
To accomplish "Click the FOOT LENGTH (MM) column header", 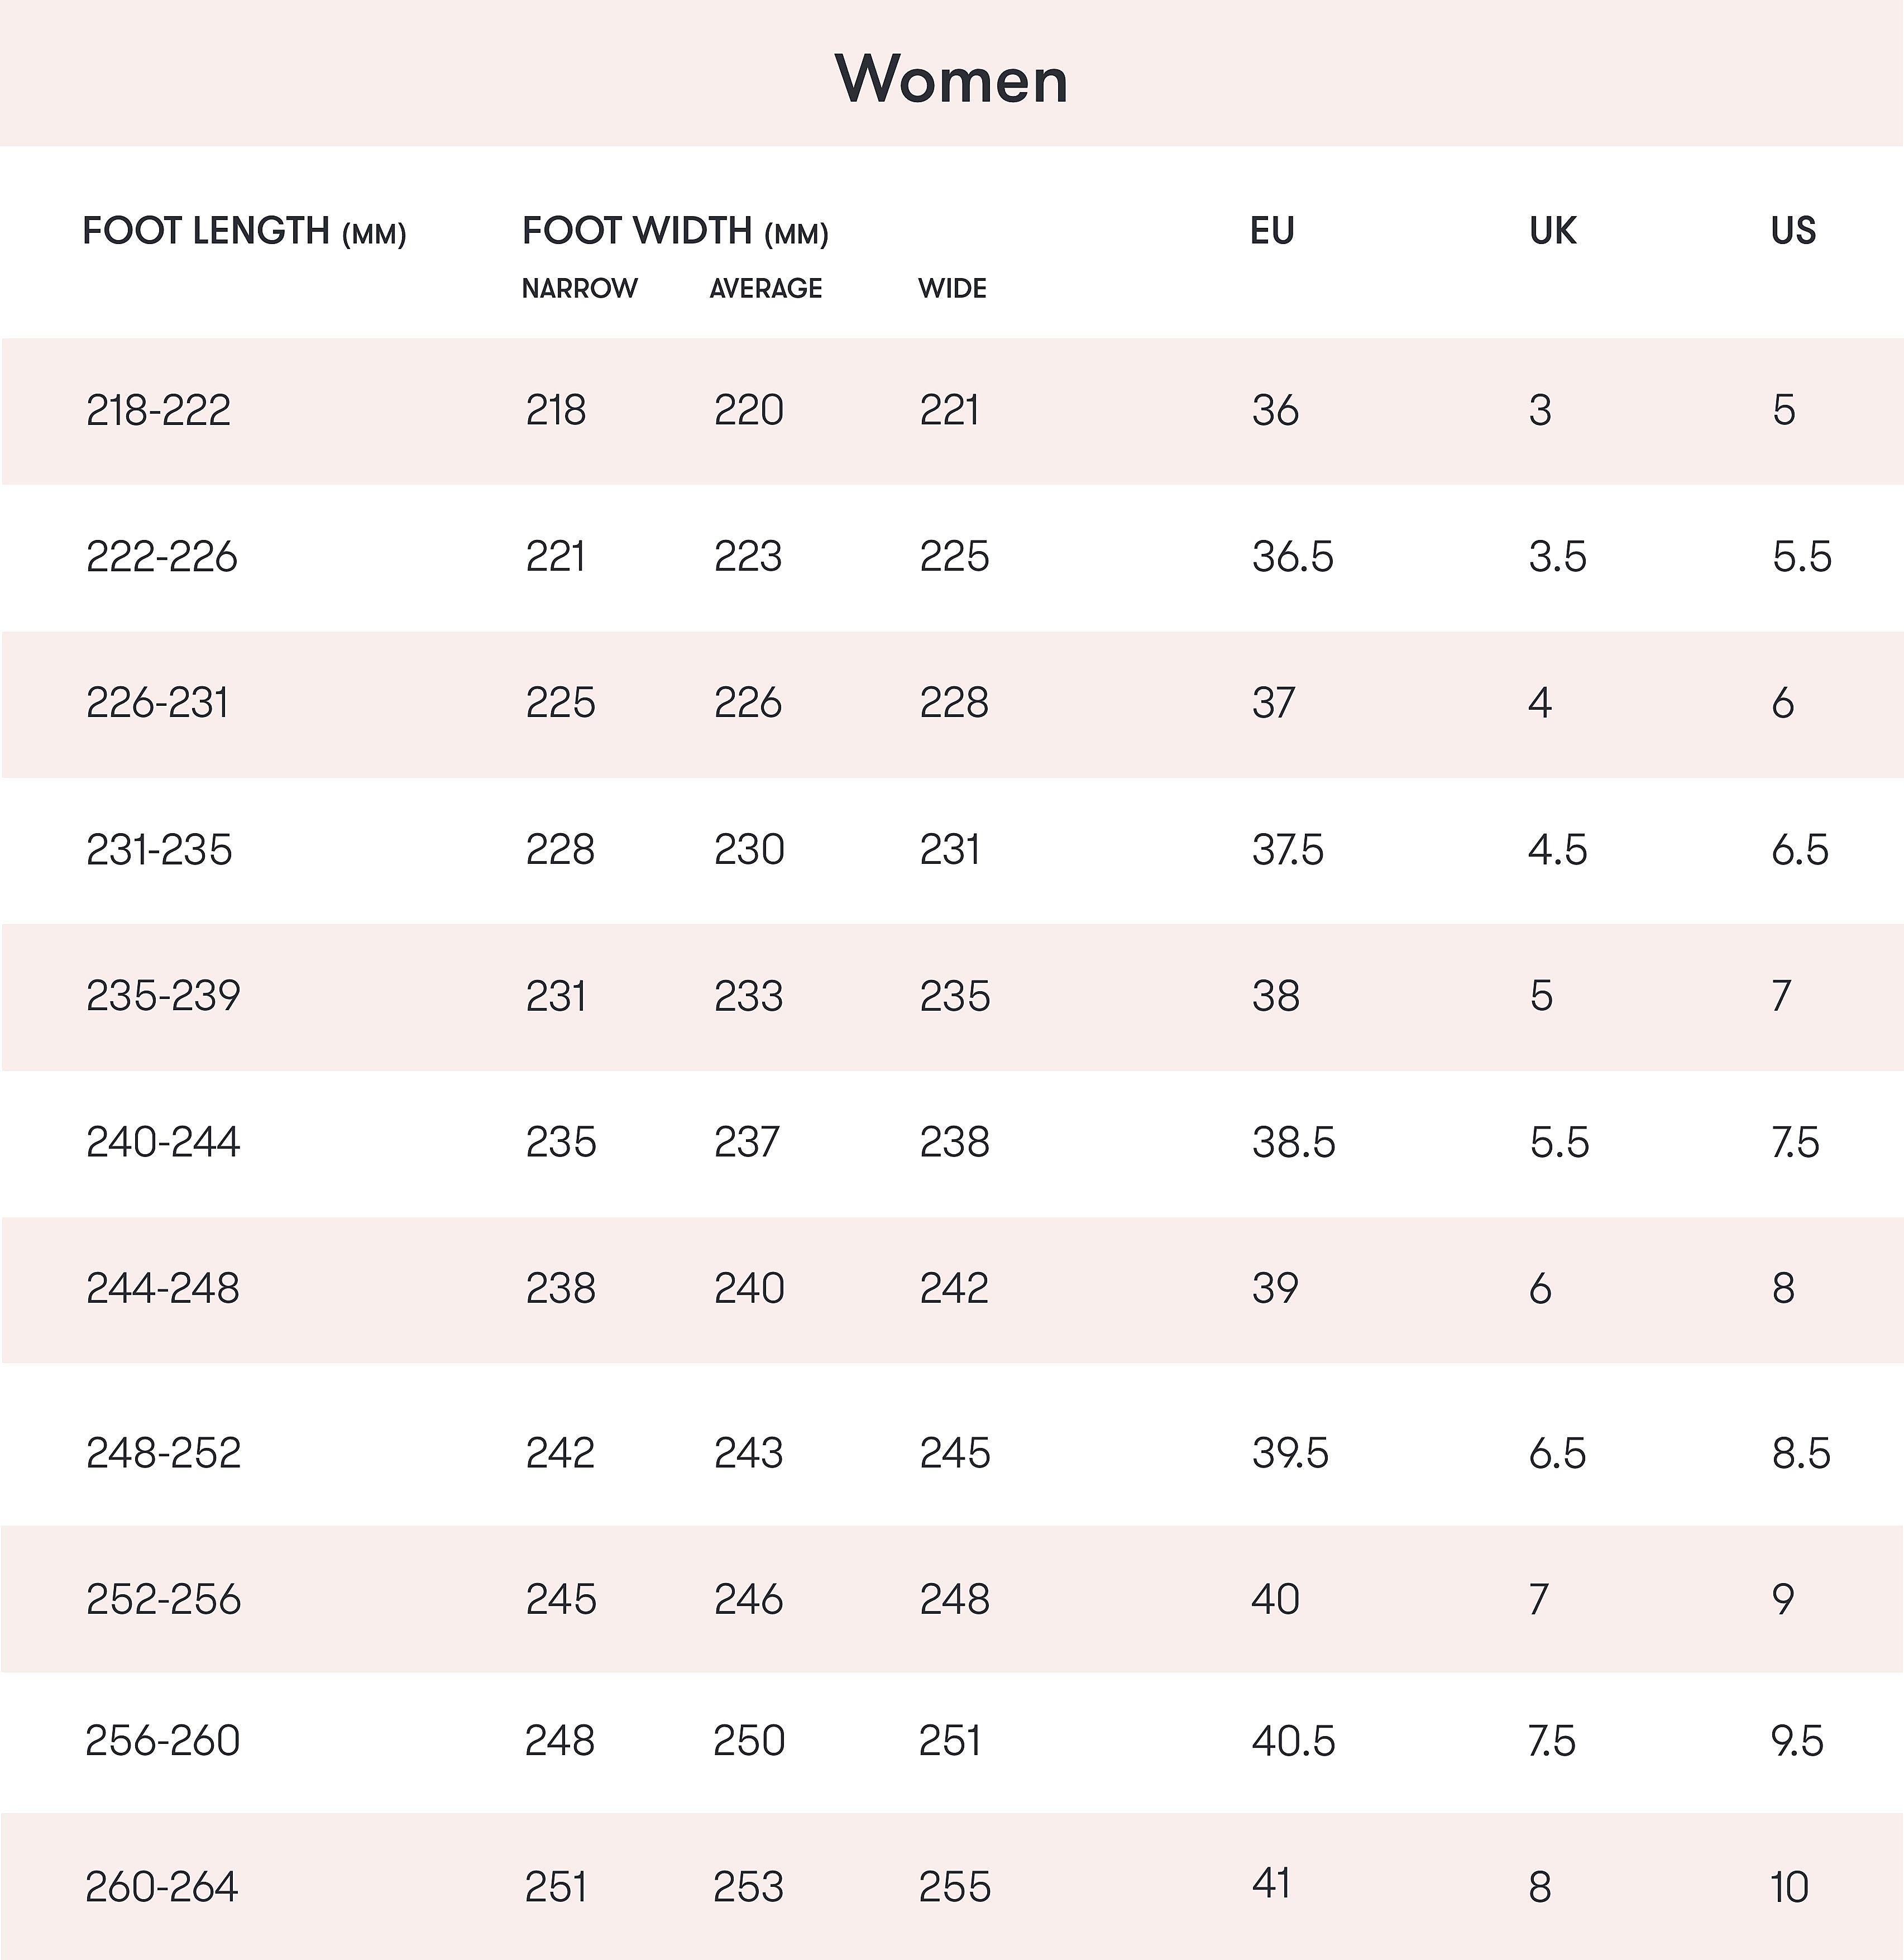I will tap(244, 232).
